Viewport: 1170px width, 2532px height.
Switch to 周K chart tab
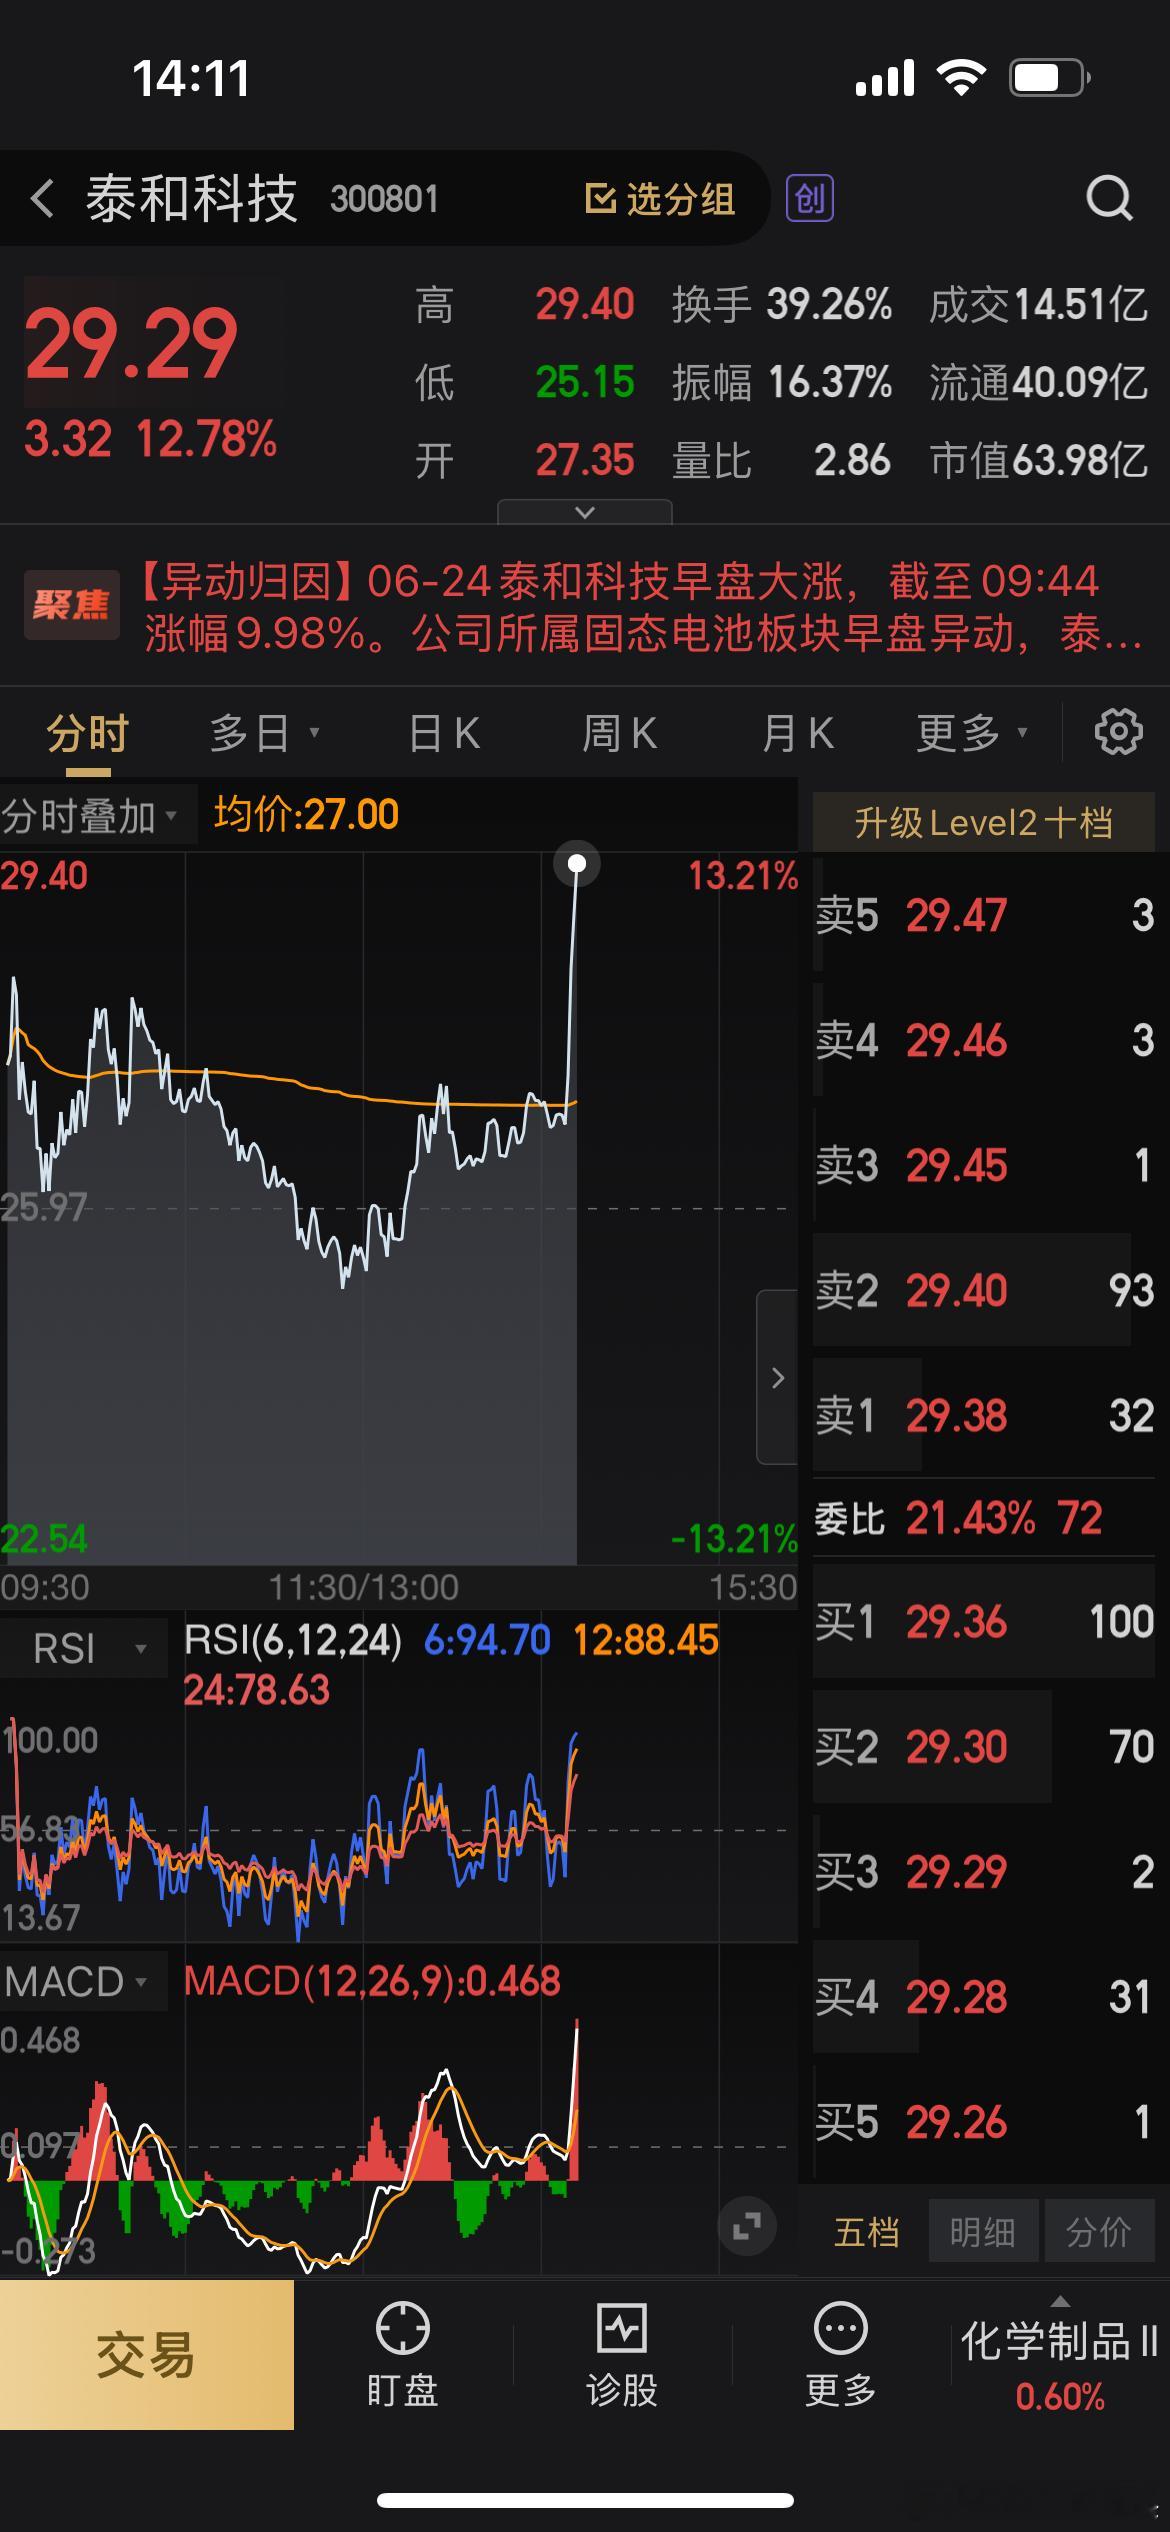click(620, 734)
